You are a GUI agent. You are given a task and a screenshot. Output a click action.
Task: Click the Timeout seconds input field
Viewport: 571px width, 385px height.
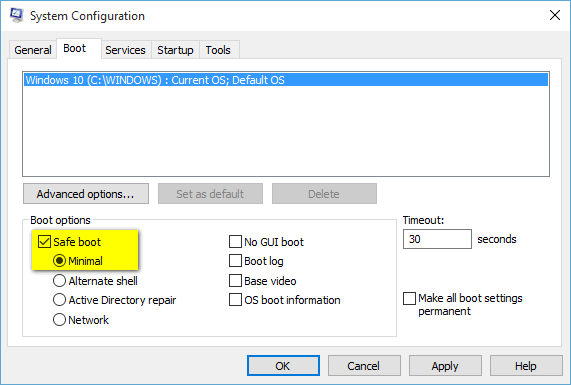[437, 239]
